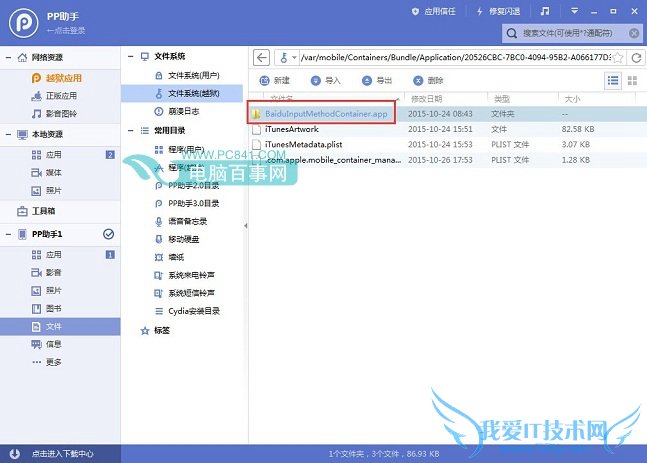Select com.apple.mobile_container_mana... file
This screenshot has width=647, height=463.
pos(447,160)
